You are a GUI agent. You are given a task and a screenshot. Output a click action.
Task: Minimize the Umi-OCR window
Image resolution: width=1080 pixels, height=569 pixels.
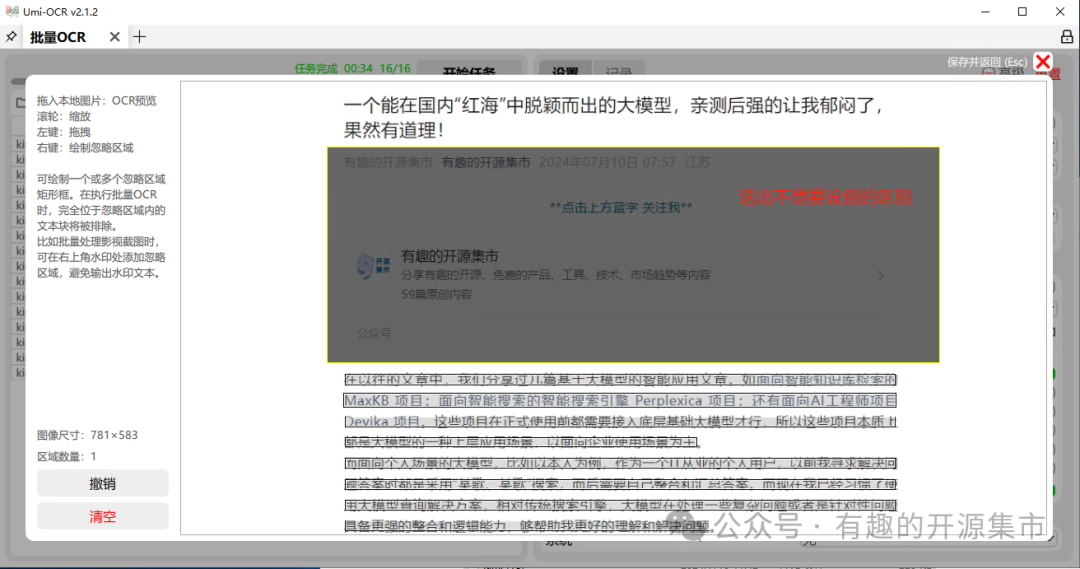pos(985,12)
